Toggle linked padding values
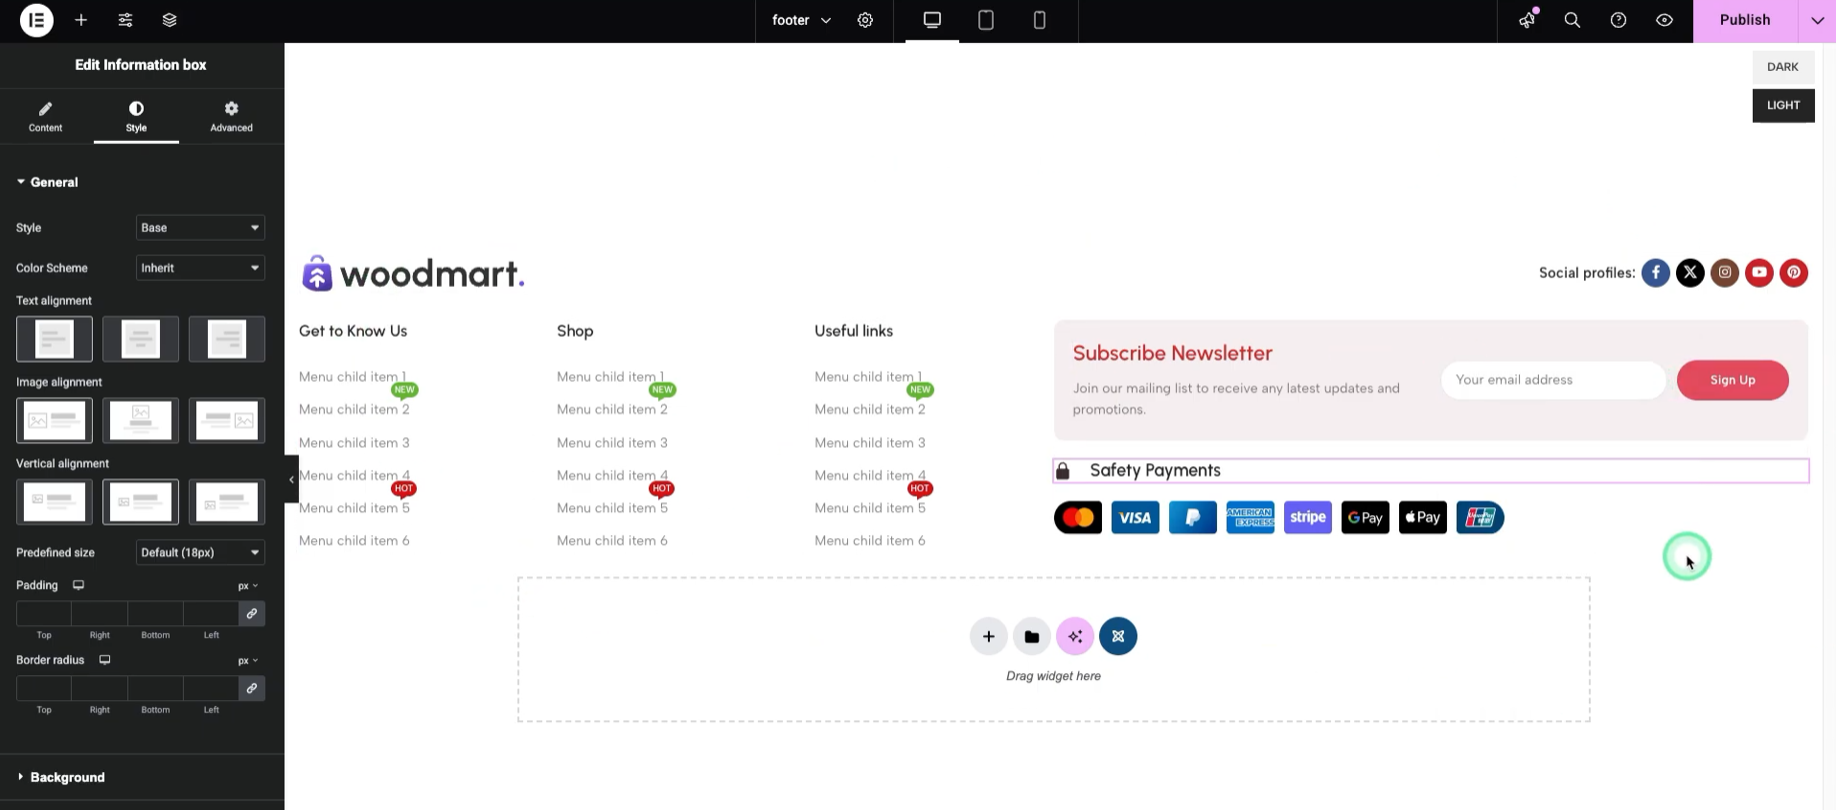The image size is (1836, 810). tap(252, 613)
